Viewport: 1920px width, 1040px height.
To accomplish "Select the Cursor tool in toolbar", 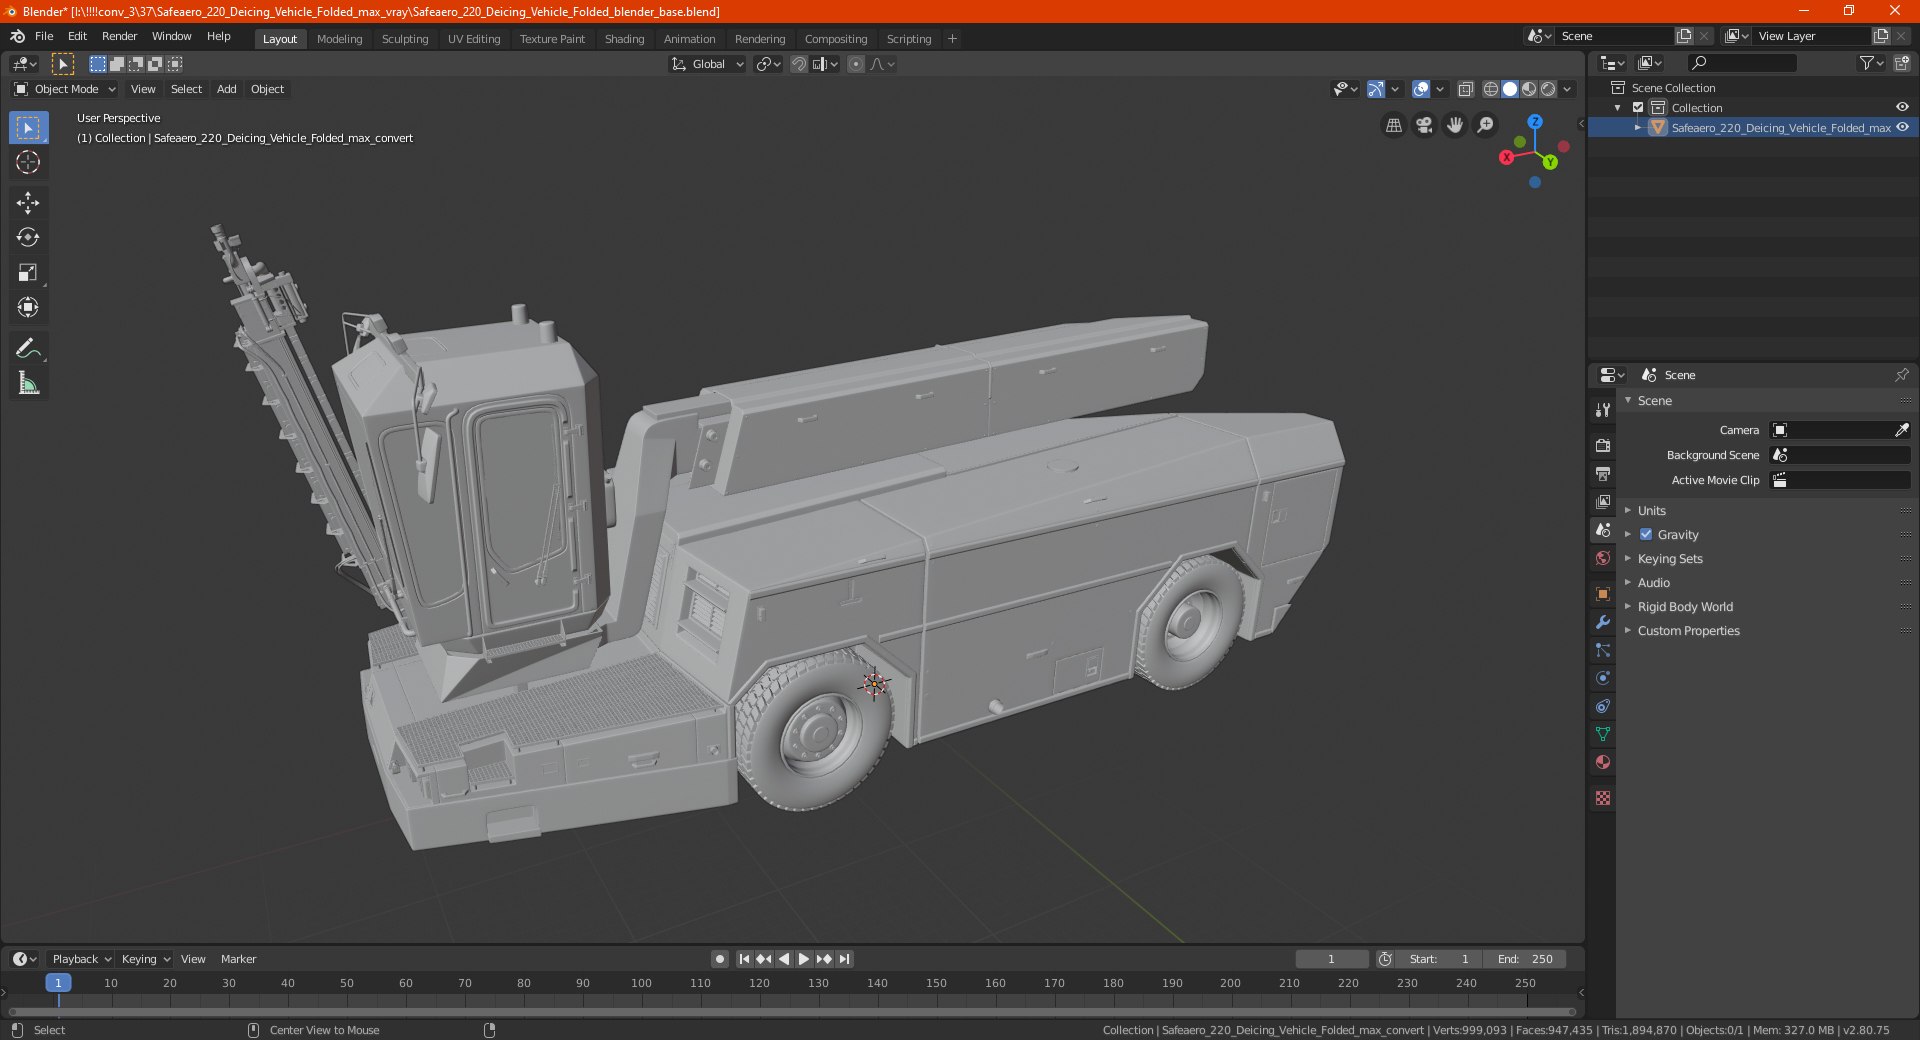I will [28, 162].
